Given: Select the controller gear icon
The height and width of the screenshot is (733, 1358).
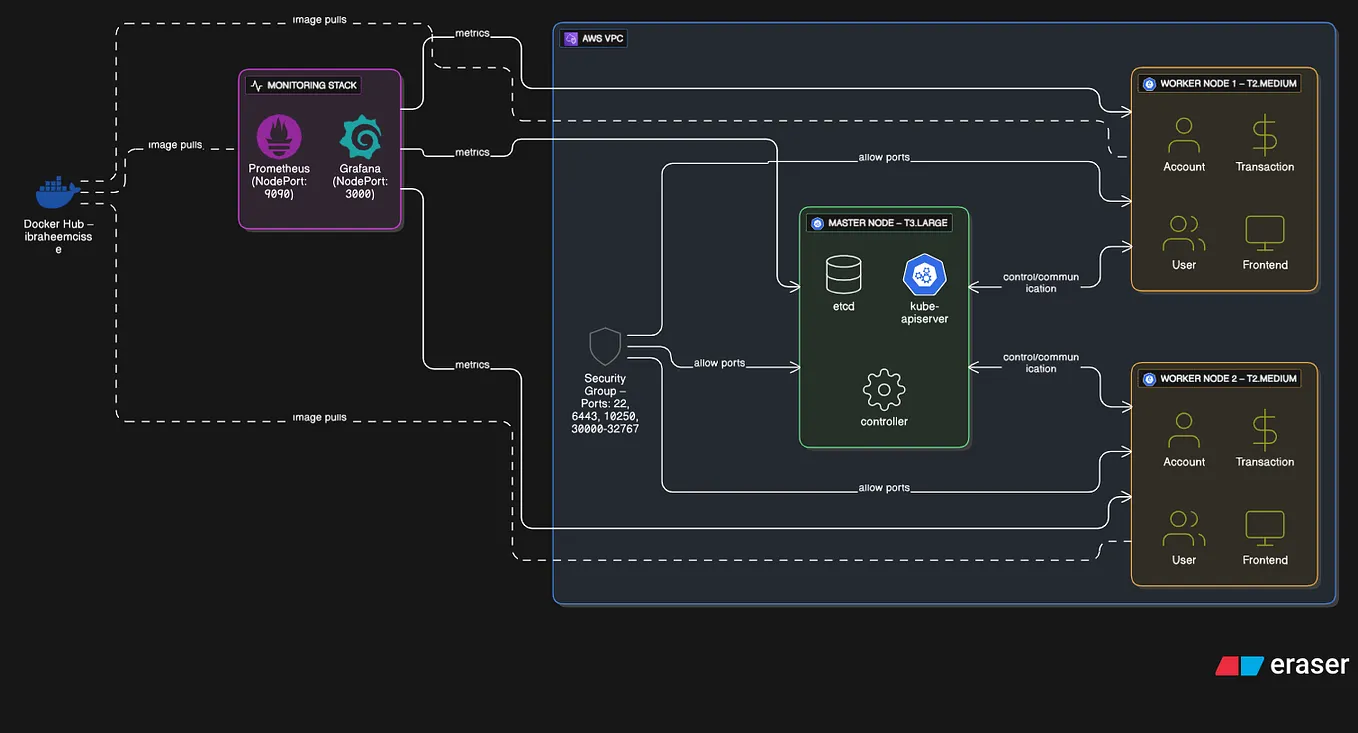Looking at the screenshot, I should (x=883, y=391).
